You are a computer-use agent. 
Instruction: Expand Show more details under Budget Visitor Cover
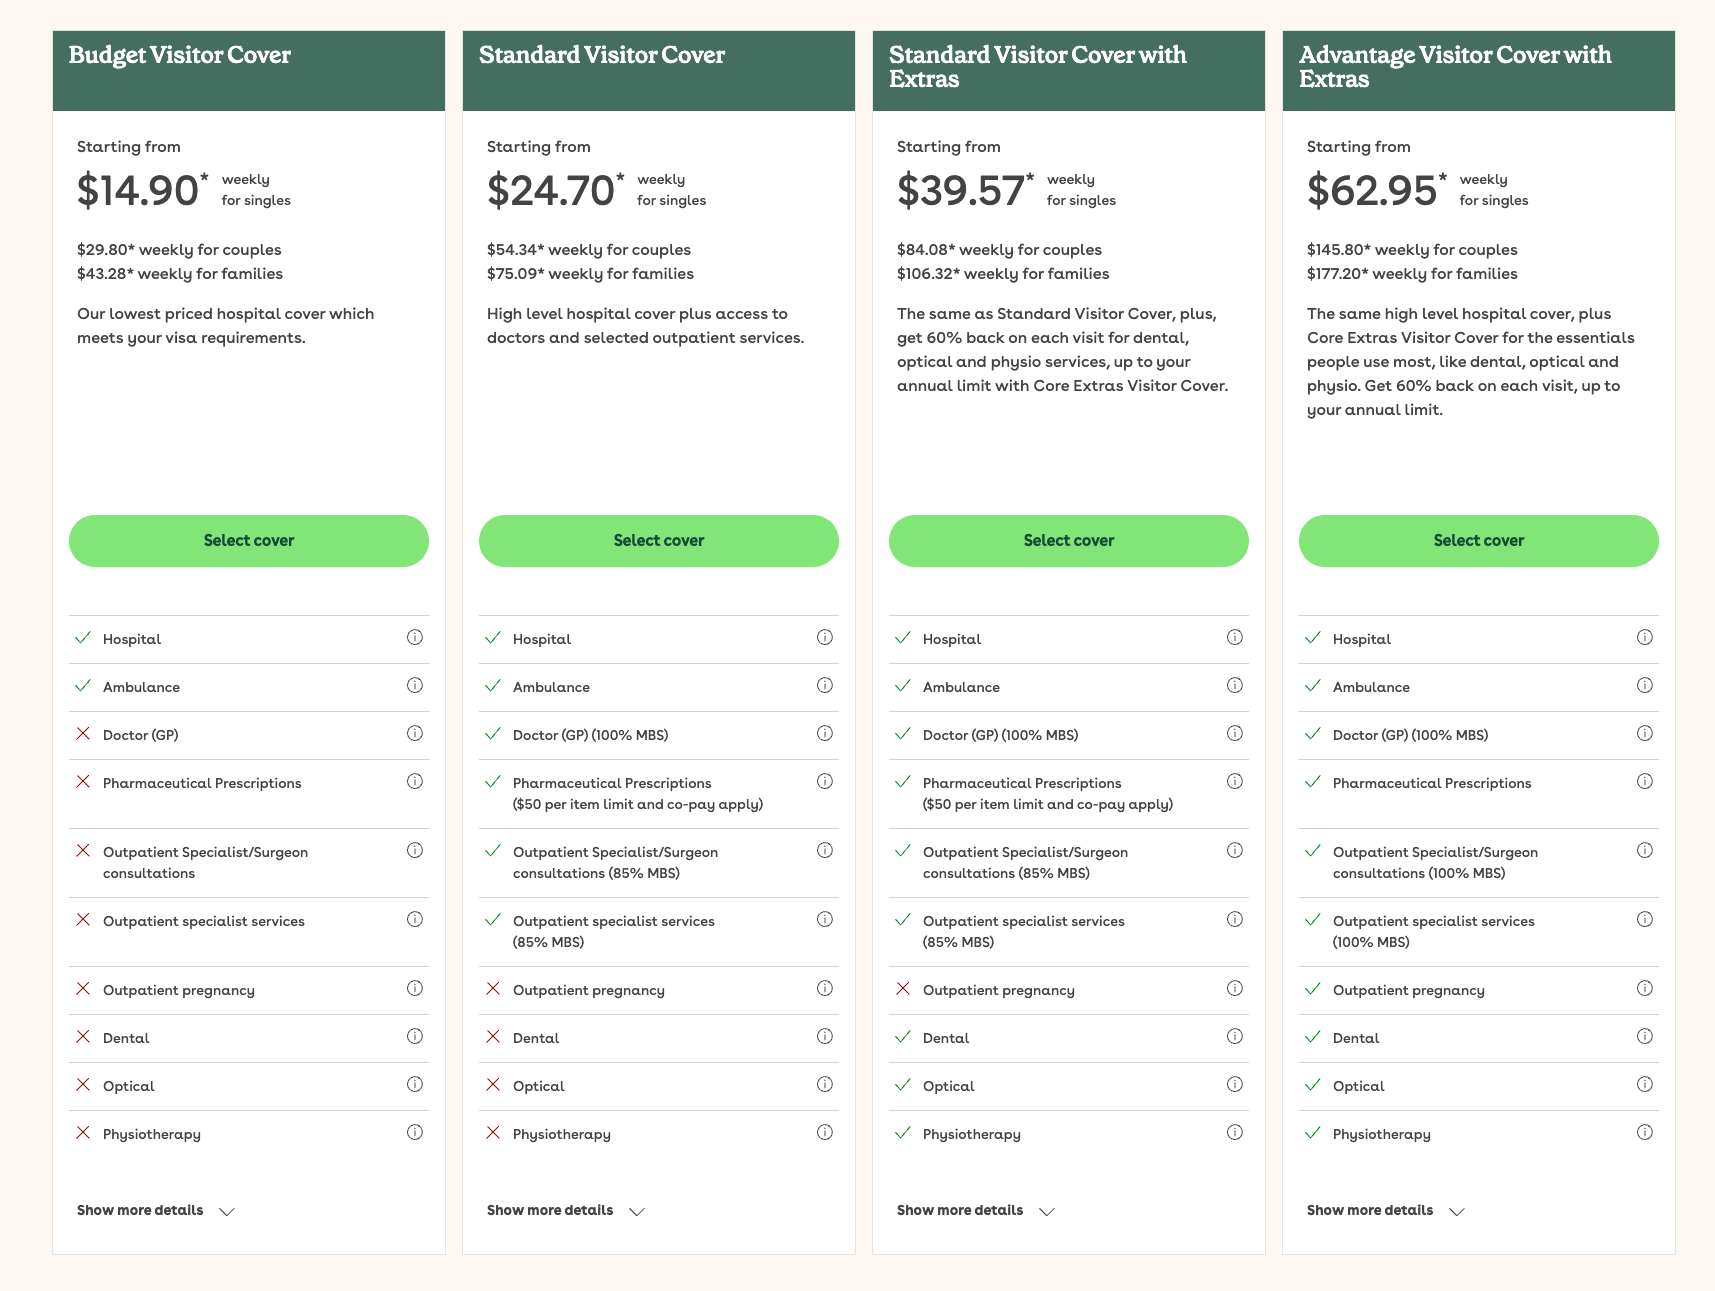[155, 1211]
